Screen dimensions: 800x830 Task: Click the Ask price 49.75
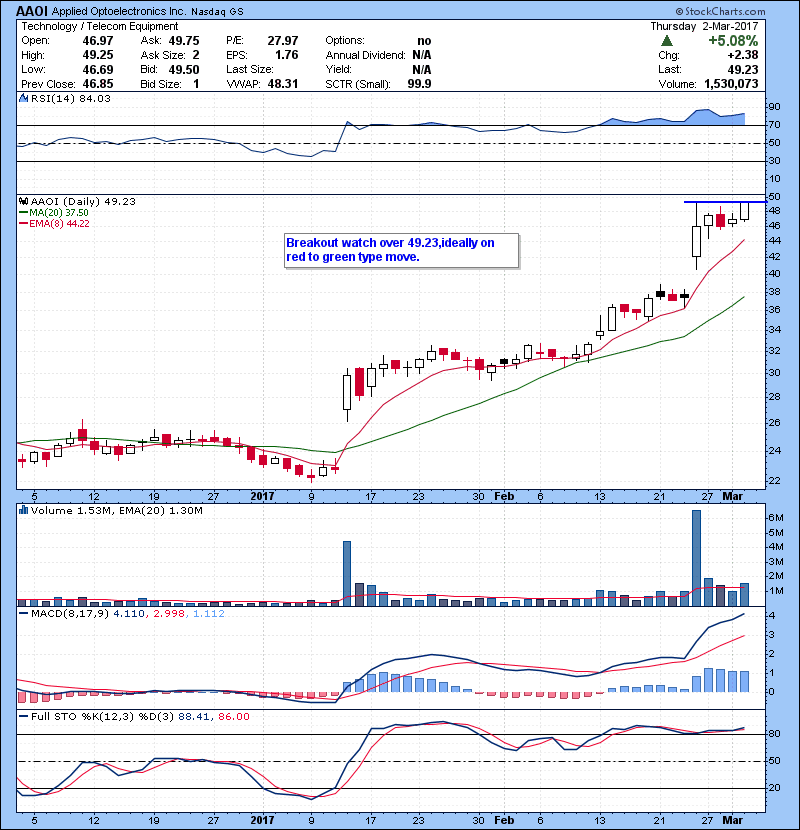click(184, 41)
